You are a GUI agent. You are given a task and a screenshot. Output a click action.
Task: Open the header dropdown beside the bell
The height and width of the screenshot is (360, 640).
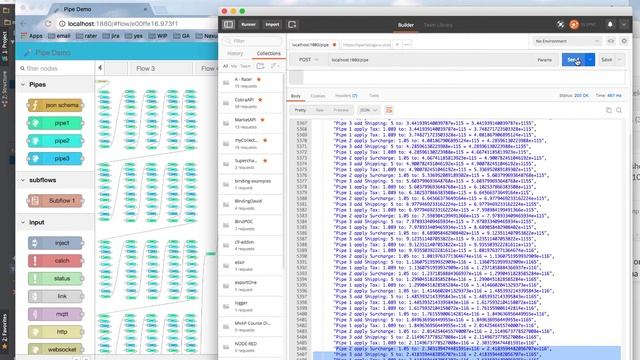(624, 25)
